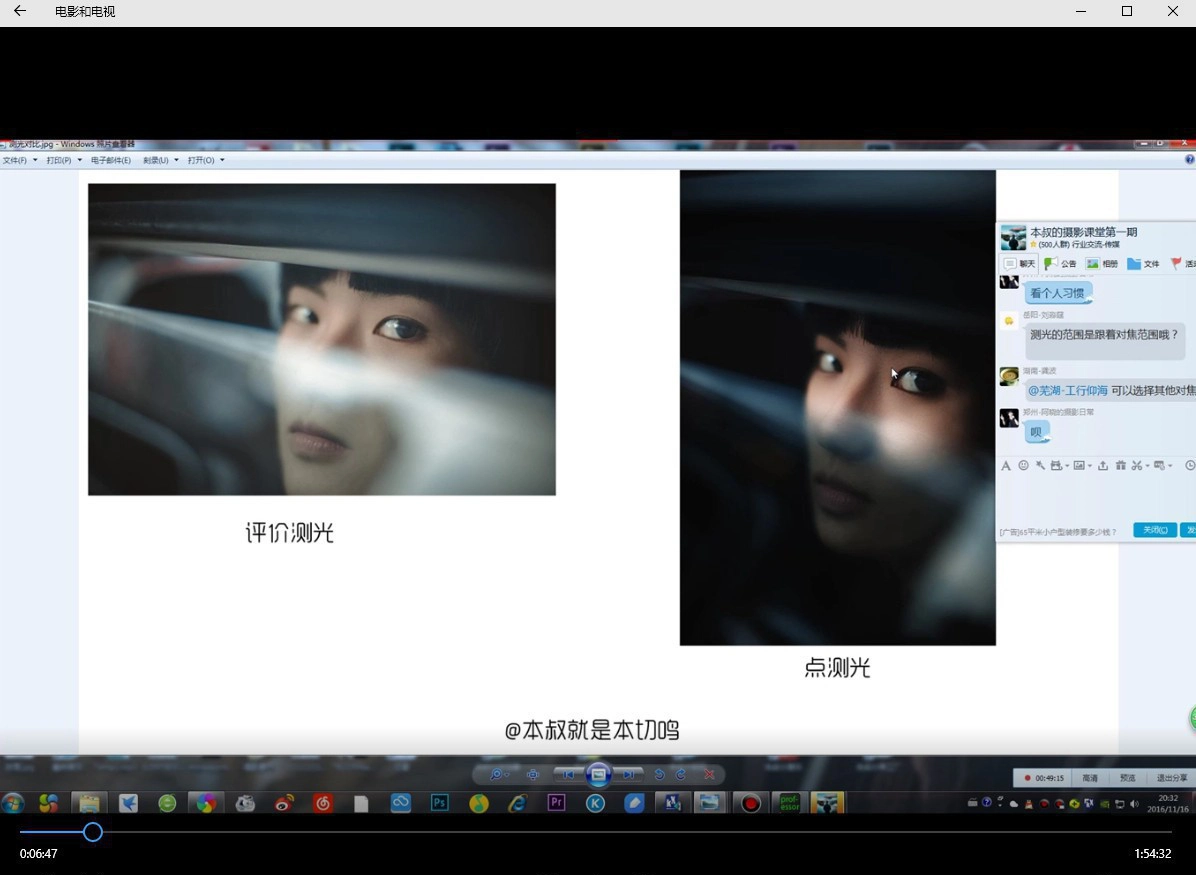Screen dimensions: 1196x875
Task: Click the 关闭(C) button in the chat window
Action: click(1155, 530)
